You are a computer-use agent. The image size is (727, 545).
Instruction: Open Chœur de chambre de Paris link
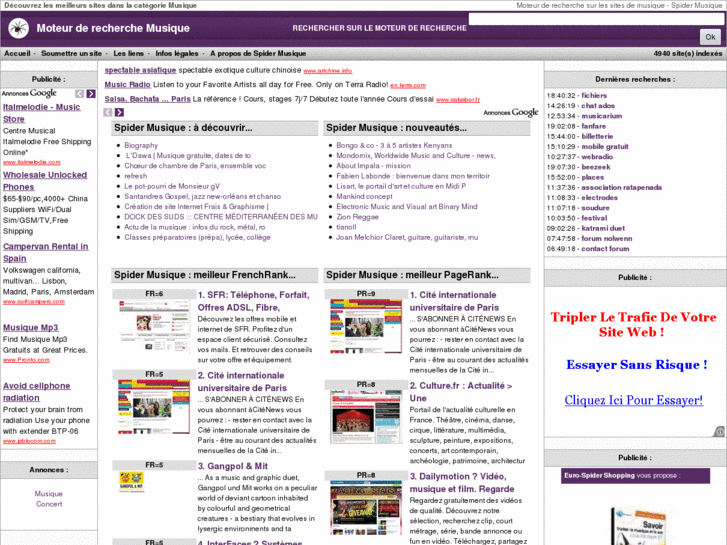[195, 166]
